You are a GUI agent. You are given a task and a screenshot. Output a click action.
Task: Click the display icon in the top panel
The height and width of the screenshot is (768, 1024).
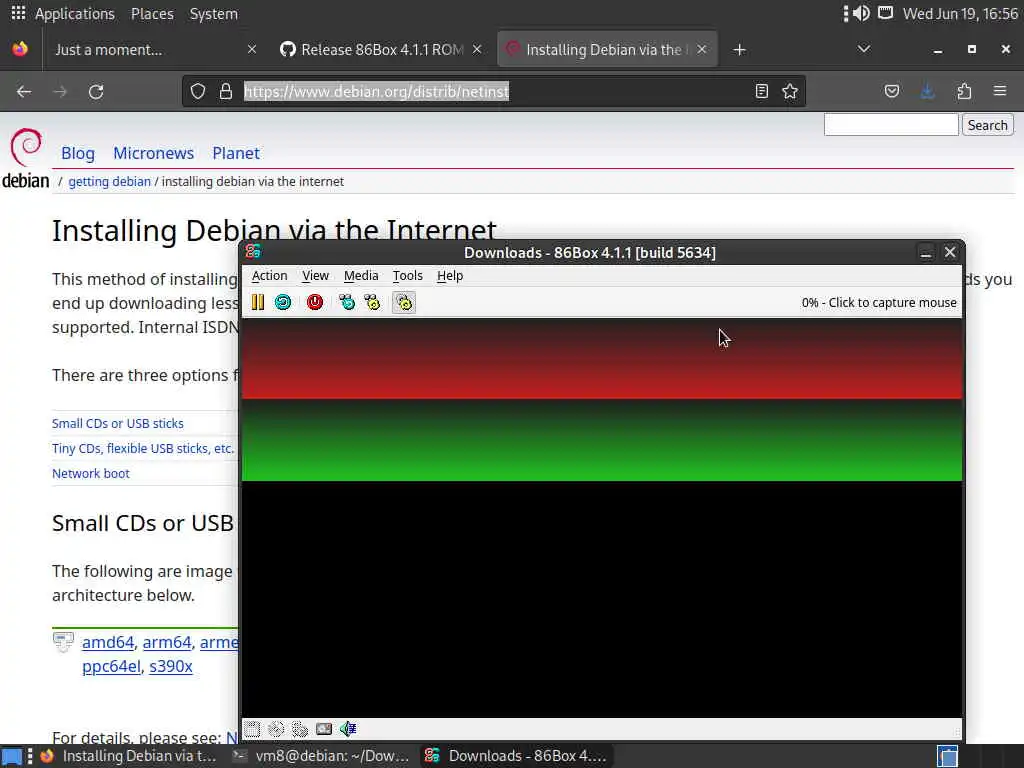point(885,13)
